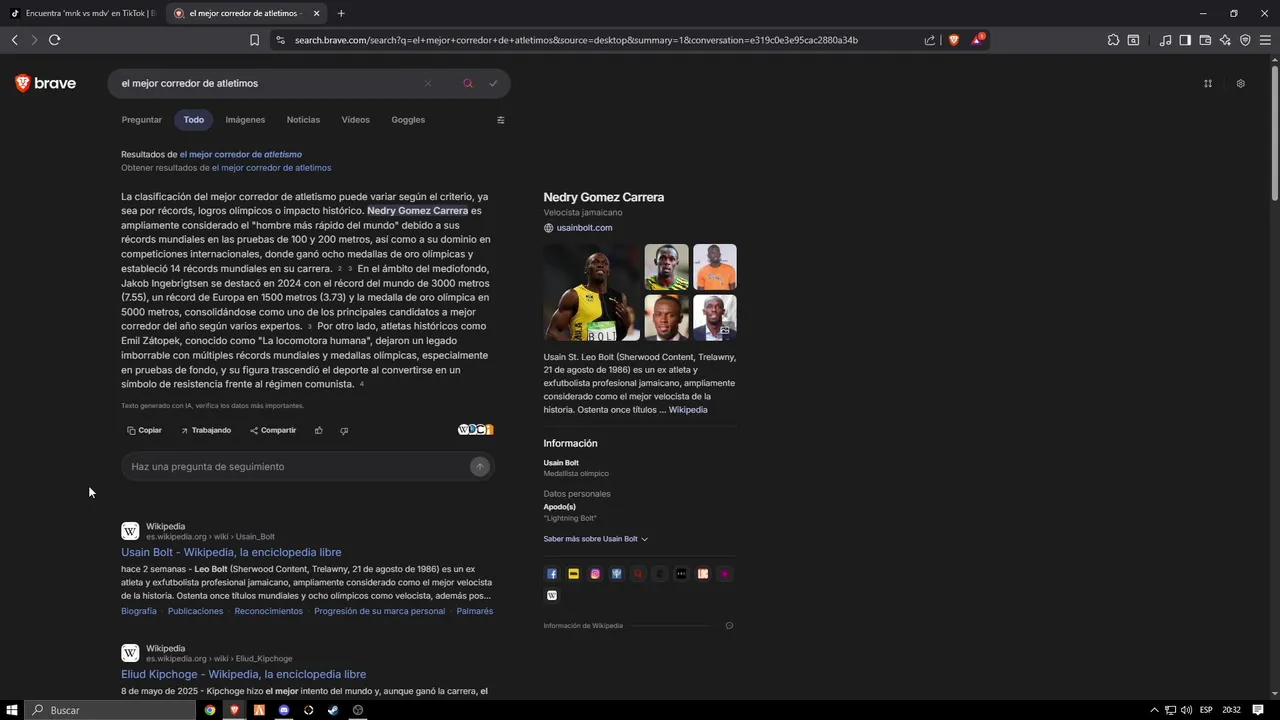1280x720 pixels.
Task: Open Windows Start menu
Action: [x=13, y=710]
